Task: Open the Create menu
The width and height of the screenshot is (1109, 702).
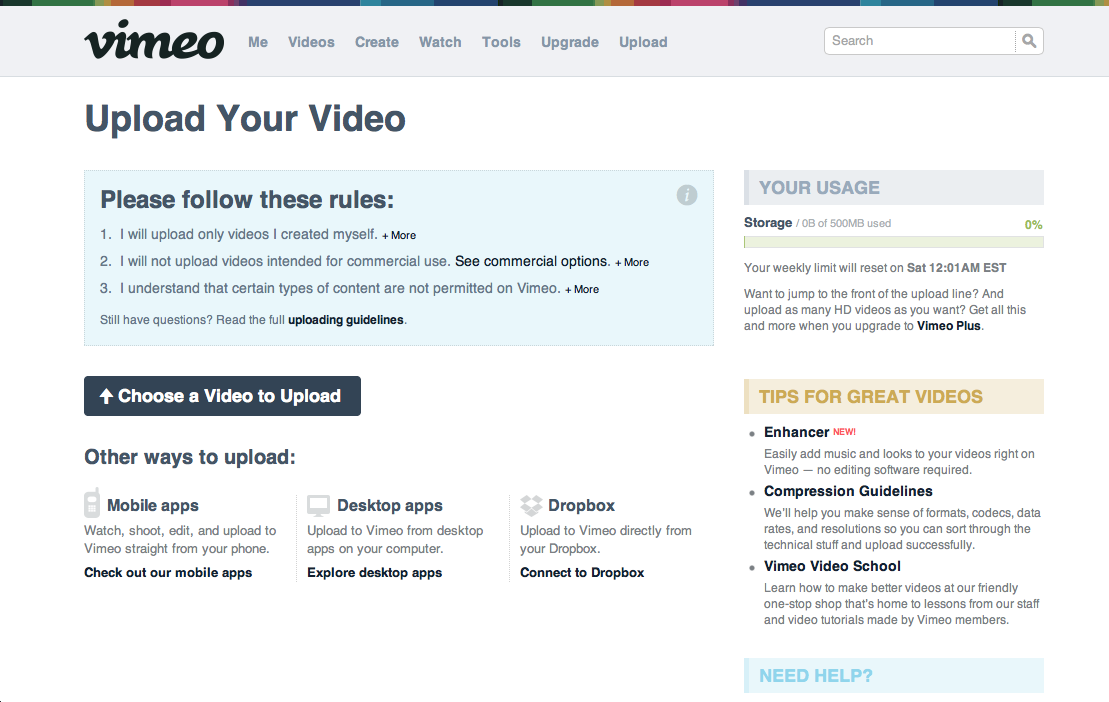Action: click(377, 42)
